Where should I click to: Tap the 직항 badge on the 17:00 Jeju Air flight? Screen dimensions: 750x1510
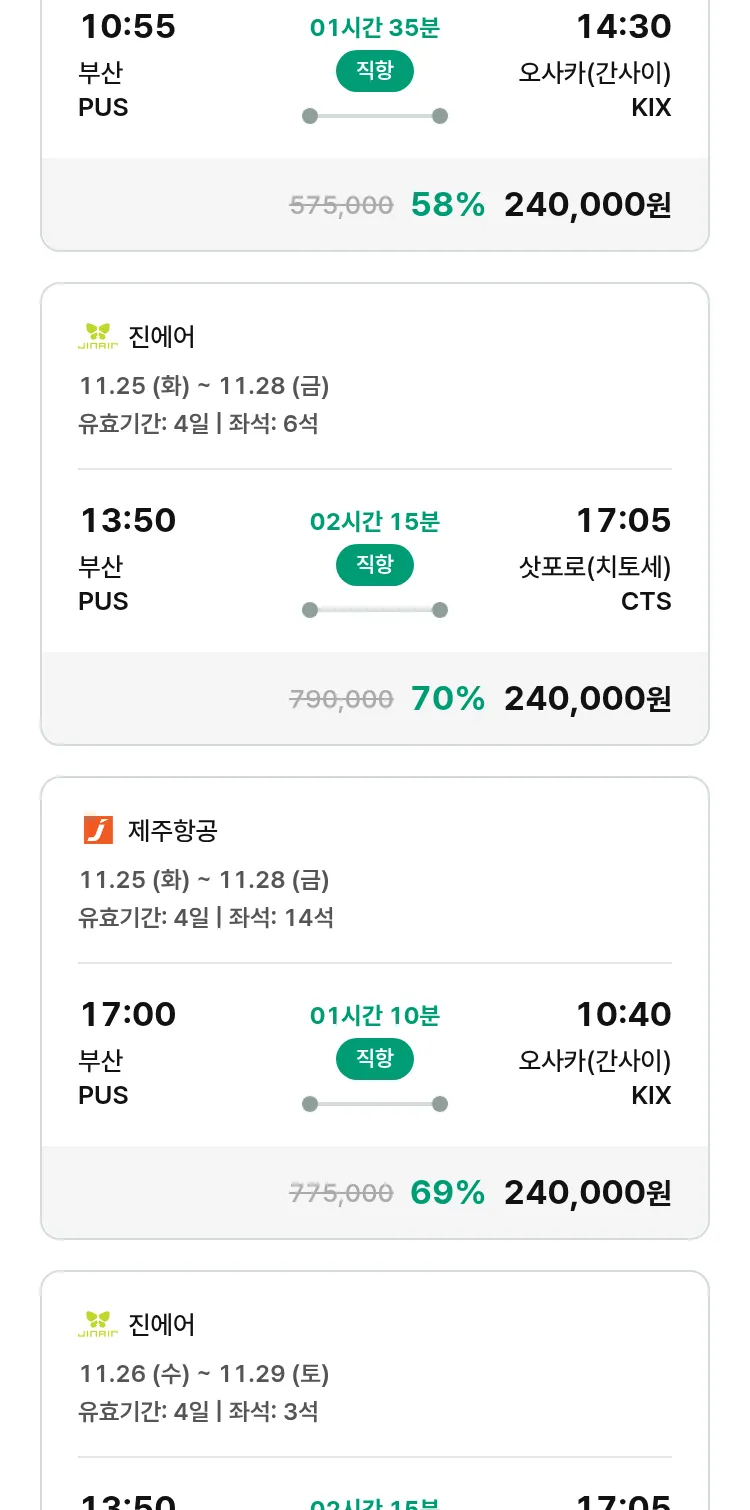[374, 1059]
